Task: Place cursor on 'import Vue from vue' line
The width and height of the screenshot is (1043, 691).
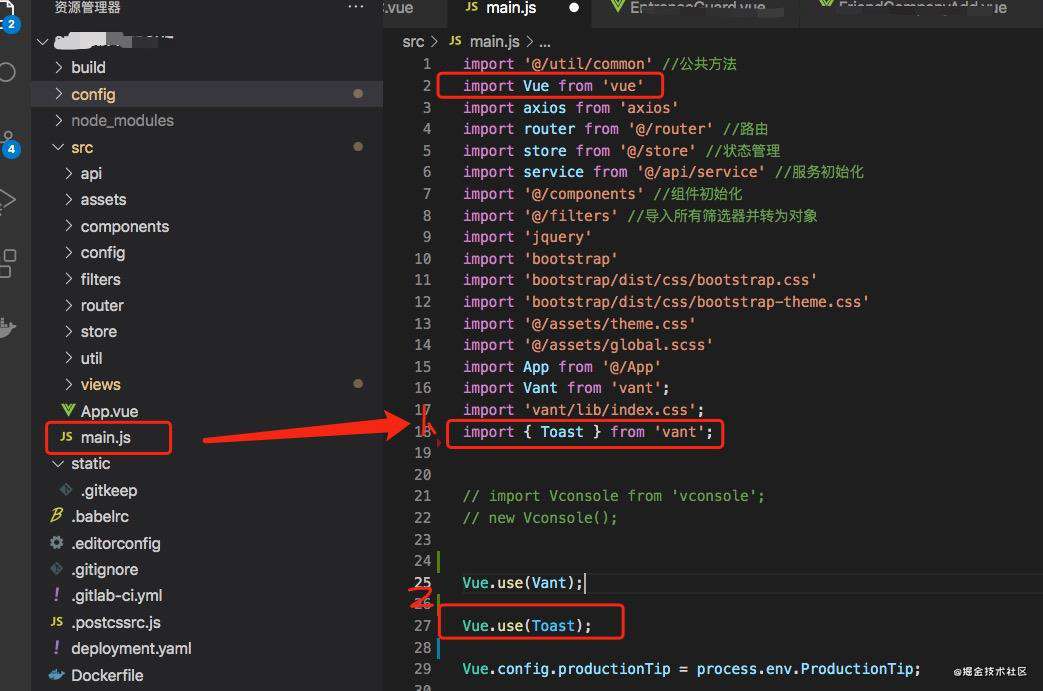Action: (x=553, y=86)
